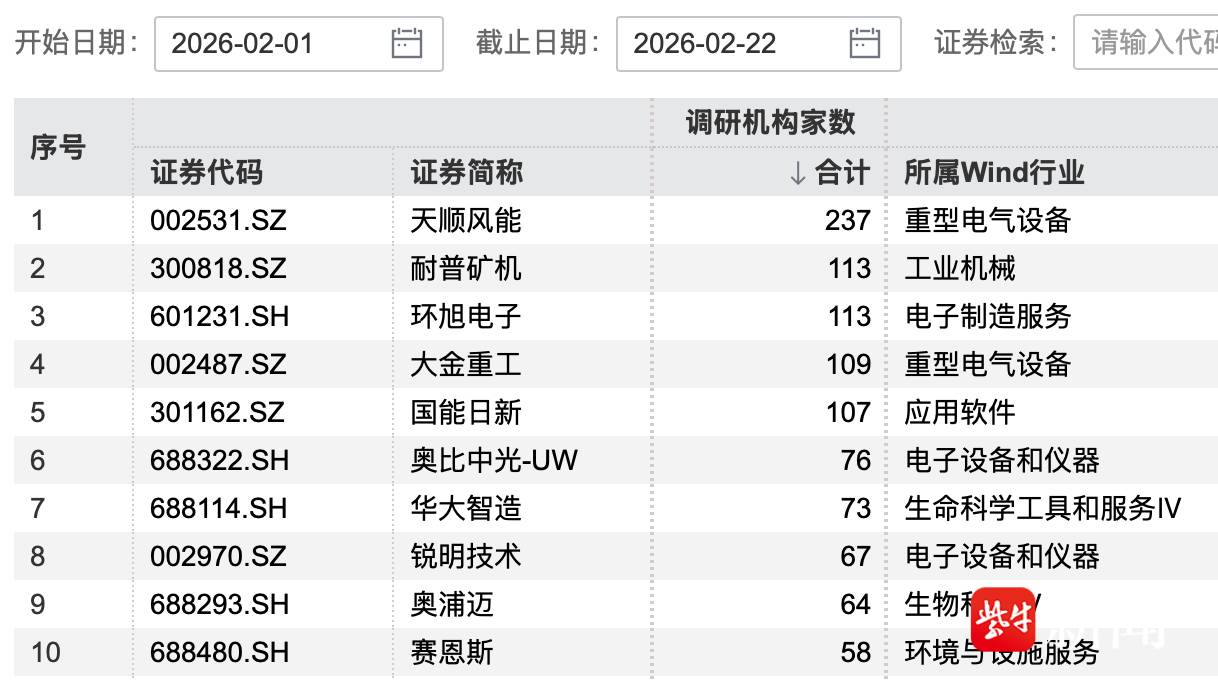Select the 奥比中光-UW stock name
This screenshot has height=680, width=1218.
pyautogui.click(x=494, y=460)
